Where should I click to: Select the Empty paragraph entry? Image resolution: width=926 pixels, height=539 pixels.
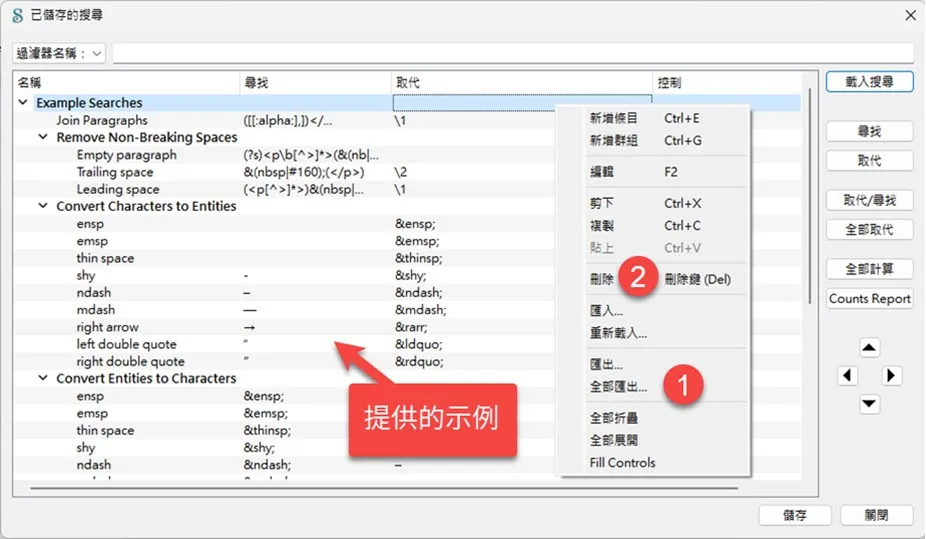coord(126,155)
